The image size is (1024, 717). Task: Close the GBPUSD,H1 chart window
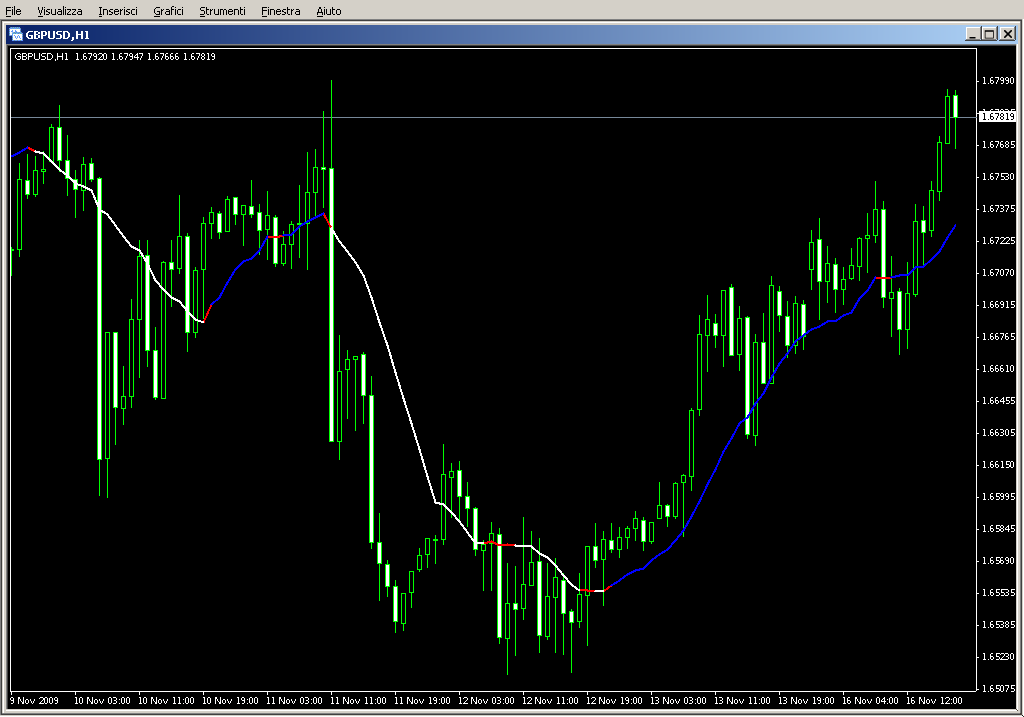click(1008, 34)
